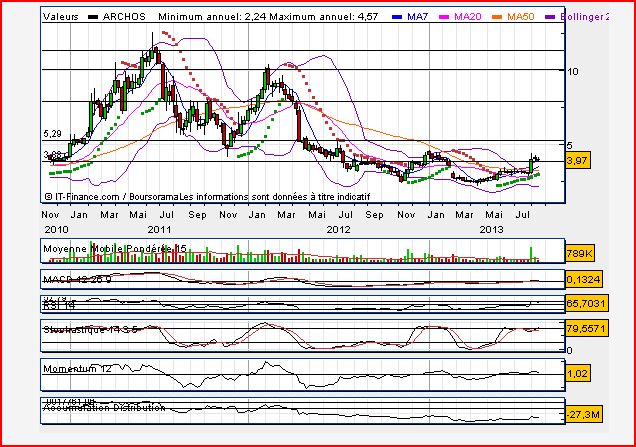This screenshot has width=636, height=447.
Task: Click the 'MACD 12 26 9' panel title
Action: coord(77,279)
